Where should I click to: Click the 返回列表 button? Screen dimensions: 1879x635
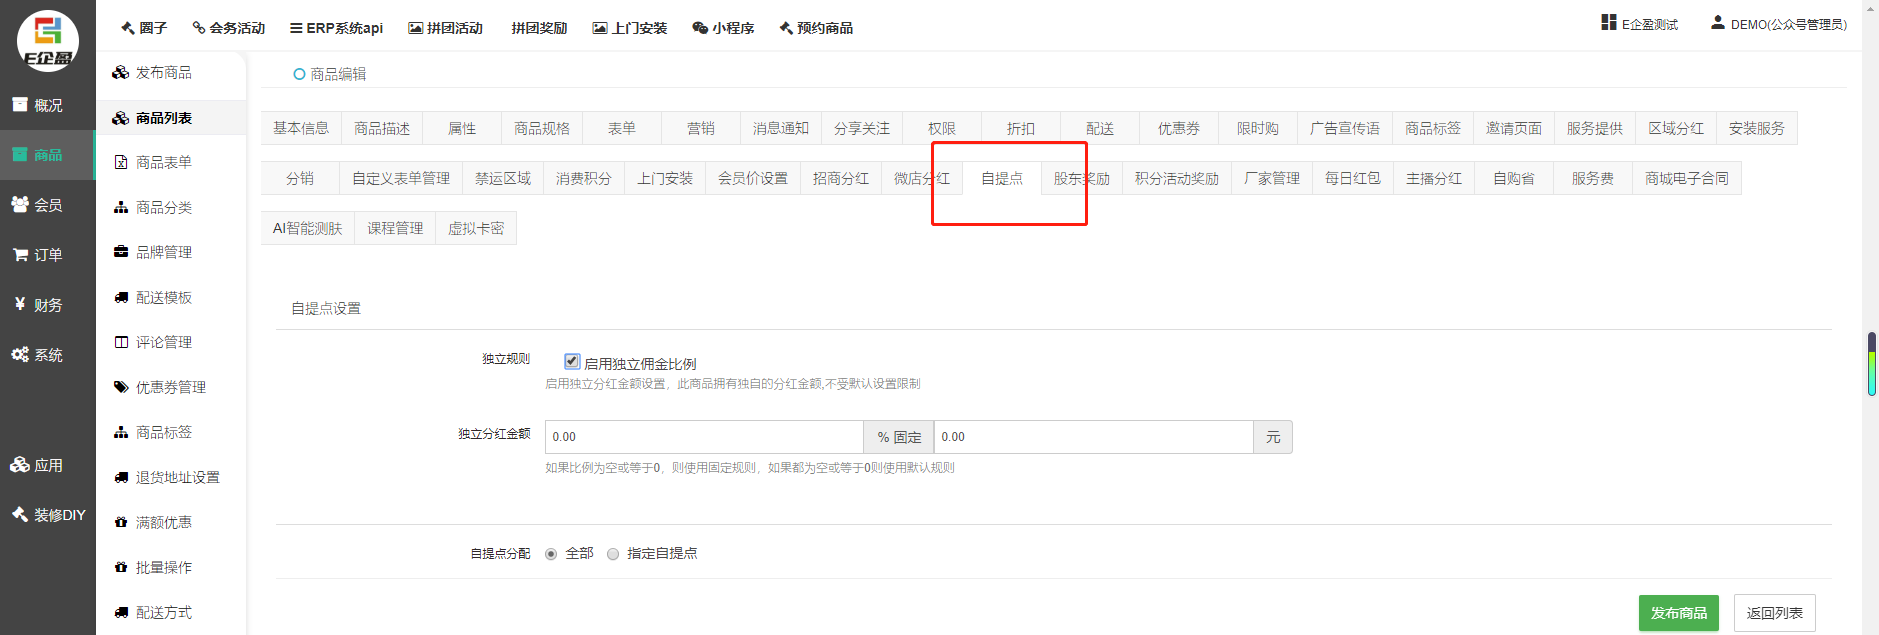coord(1774,613)
